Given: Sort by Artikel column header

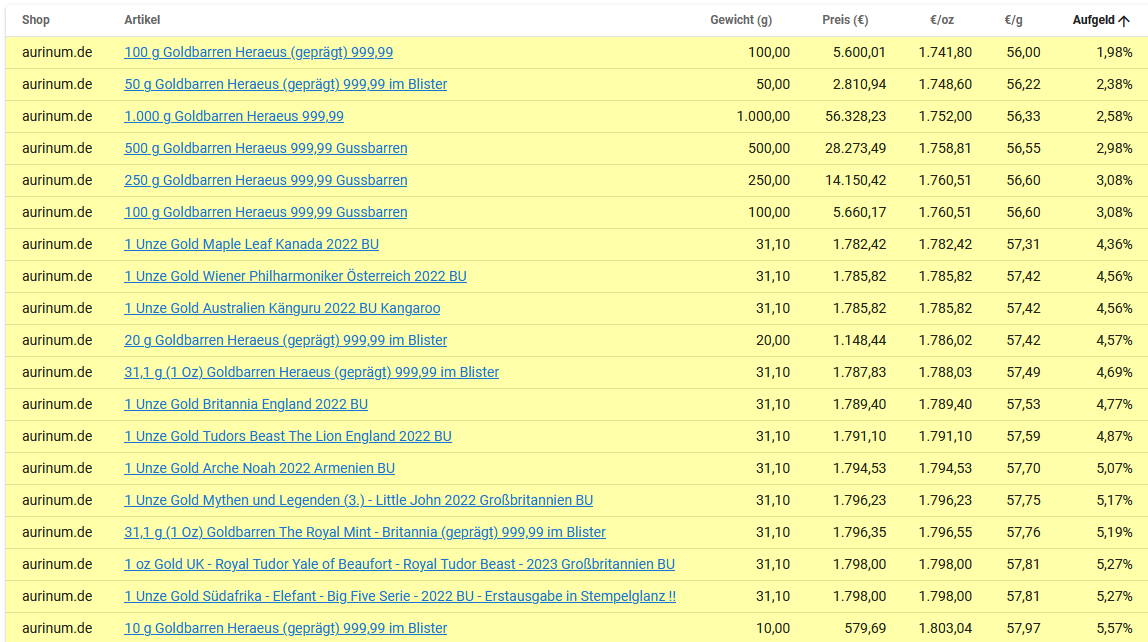Looking at the screenshot, I should [142, 21].
